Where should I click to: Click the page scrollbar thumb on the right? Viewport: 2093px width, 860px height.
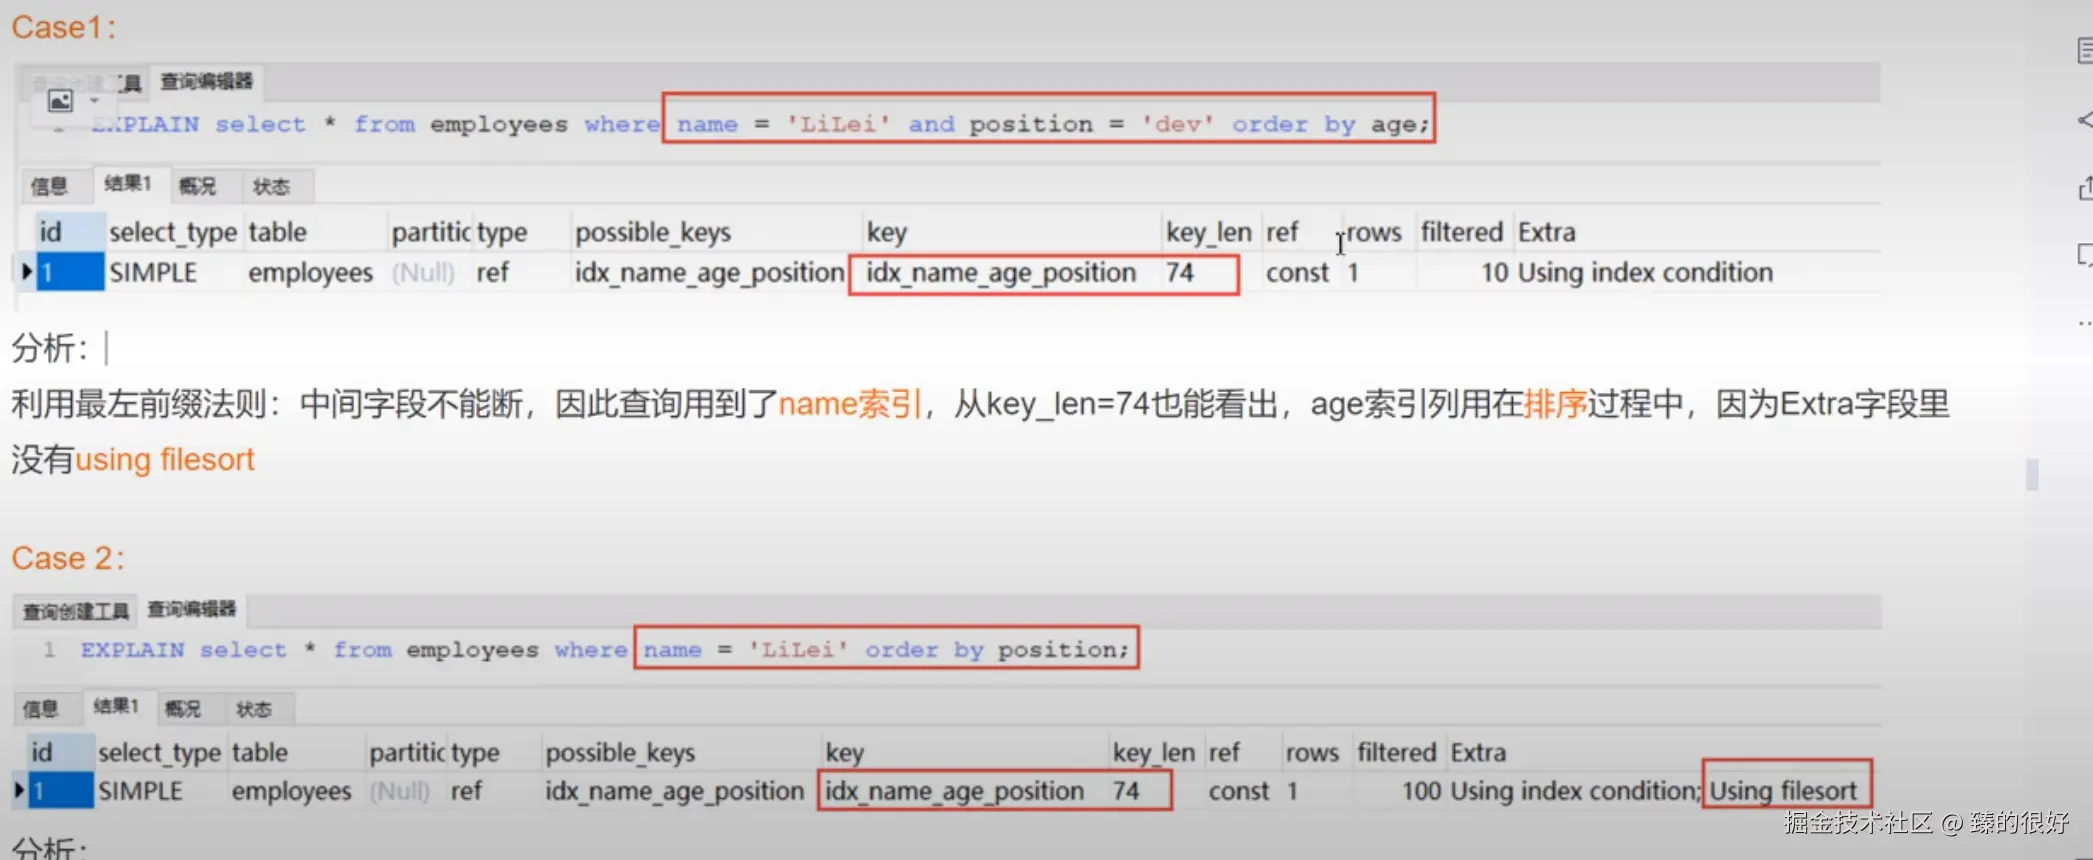pos(2032,474)
